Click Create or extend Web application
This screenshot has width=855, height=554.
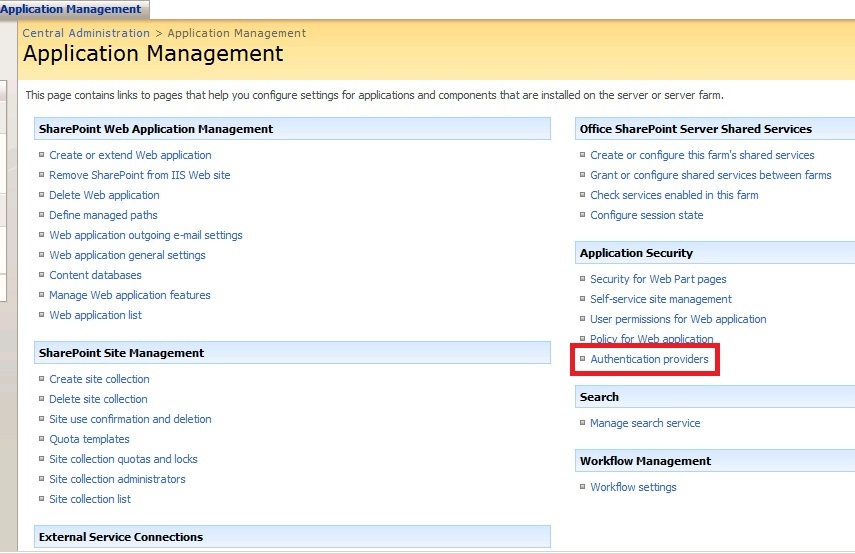(130, 155)
